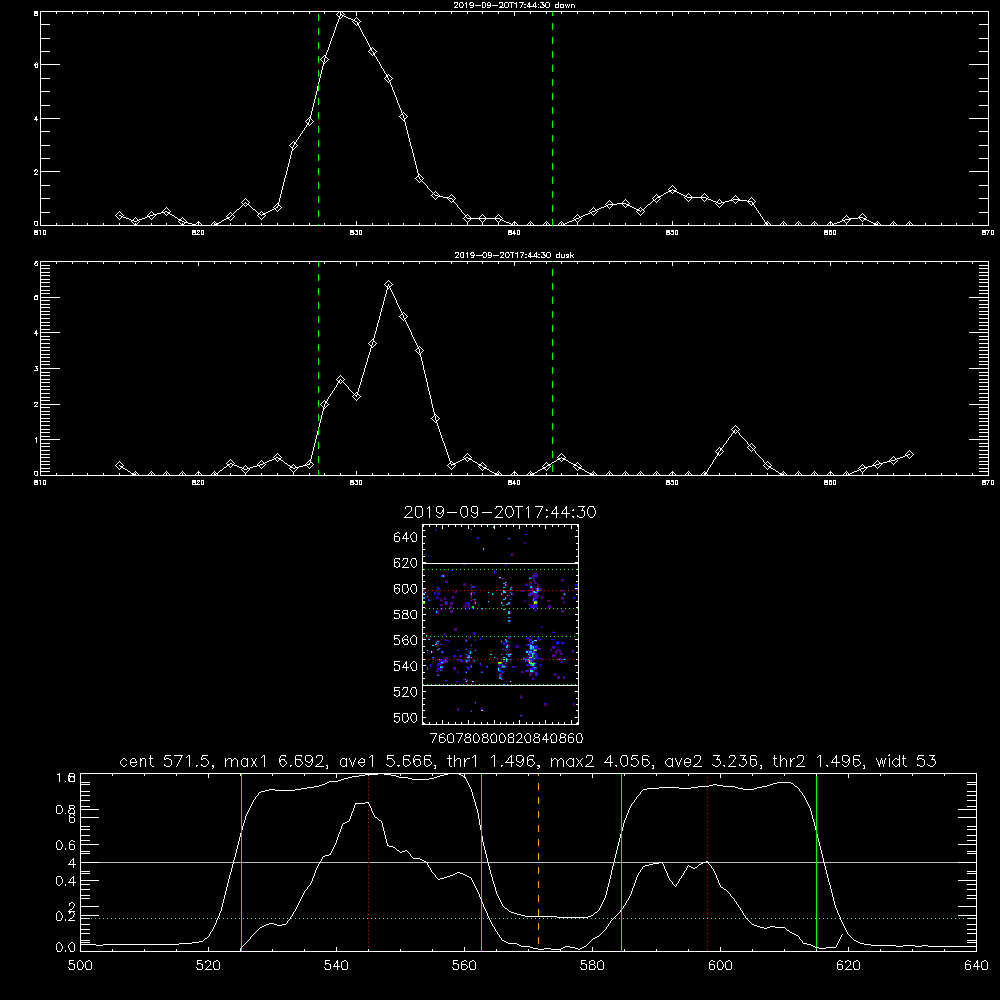Image resolution: width=1000 pixels, height=1000 pixels.
Task: Click the x-axis label '640' on the profile plot
Action: tap(976, 966)
